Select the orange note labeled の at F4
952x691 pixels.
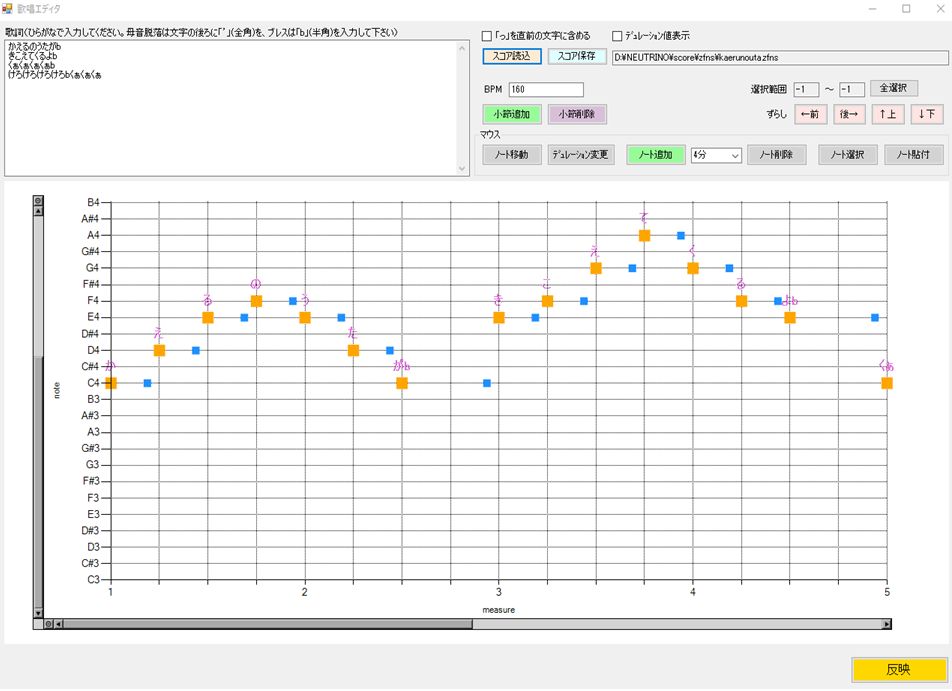pos(256,301)
